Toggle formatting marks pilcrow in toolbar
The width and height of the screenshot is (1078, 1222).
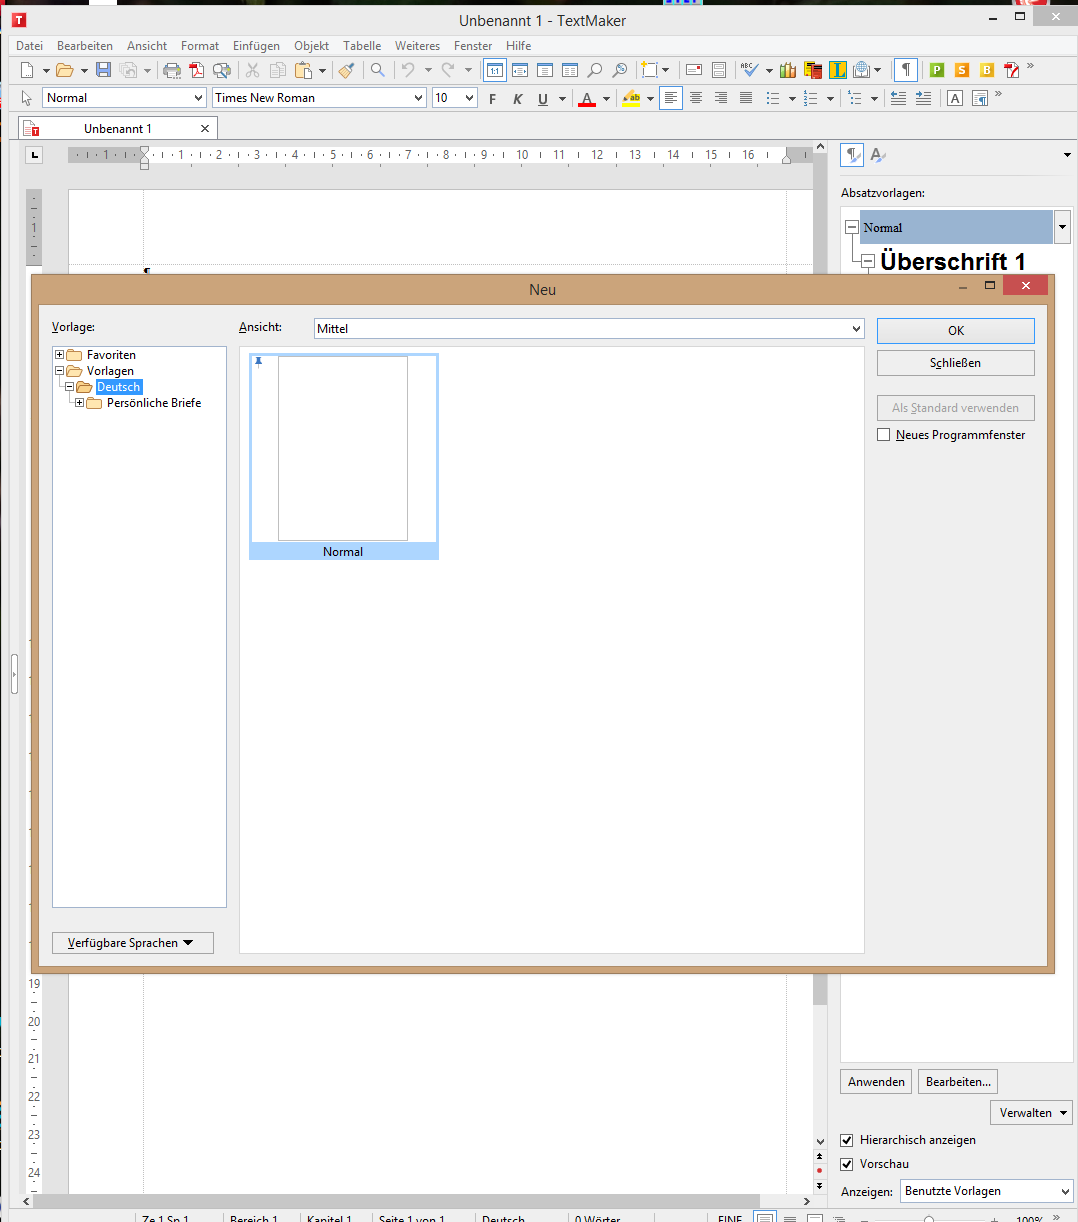point(905,70)
